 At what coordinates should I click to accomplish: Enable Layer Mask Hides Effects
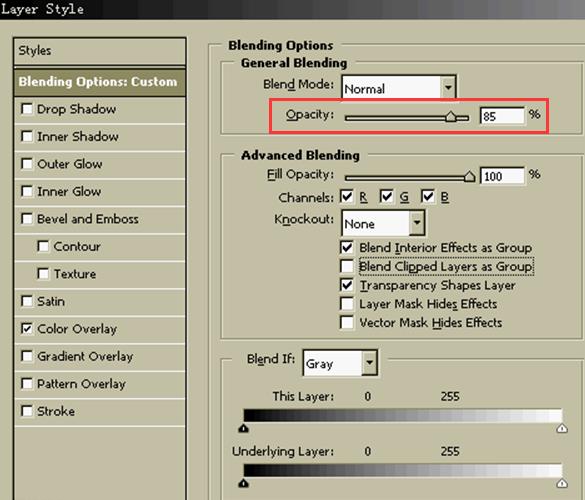point(347,304)
